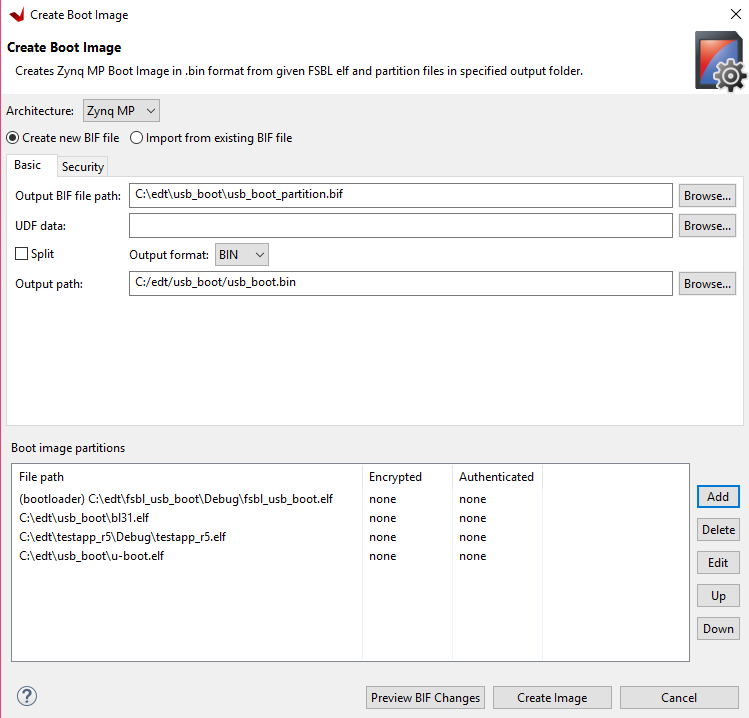Delete the selected partition

[718, 530]
